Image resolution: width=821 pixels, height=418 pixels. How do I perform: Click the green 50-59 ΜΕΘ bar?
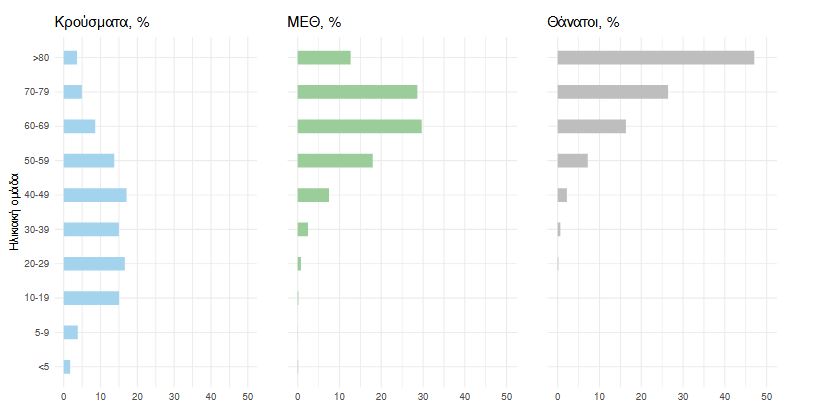click(335, 160)
